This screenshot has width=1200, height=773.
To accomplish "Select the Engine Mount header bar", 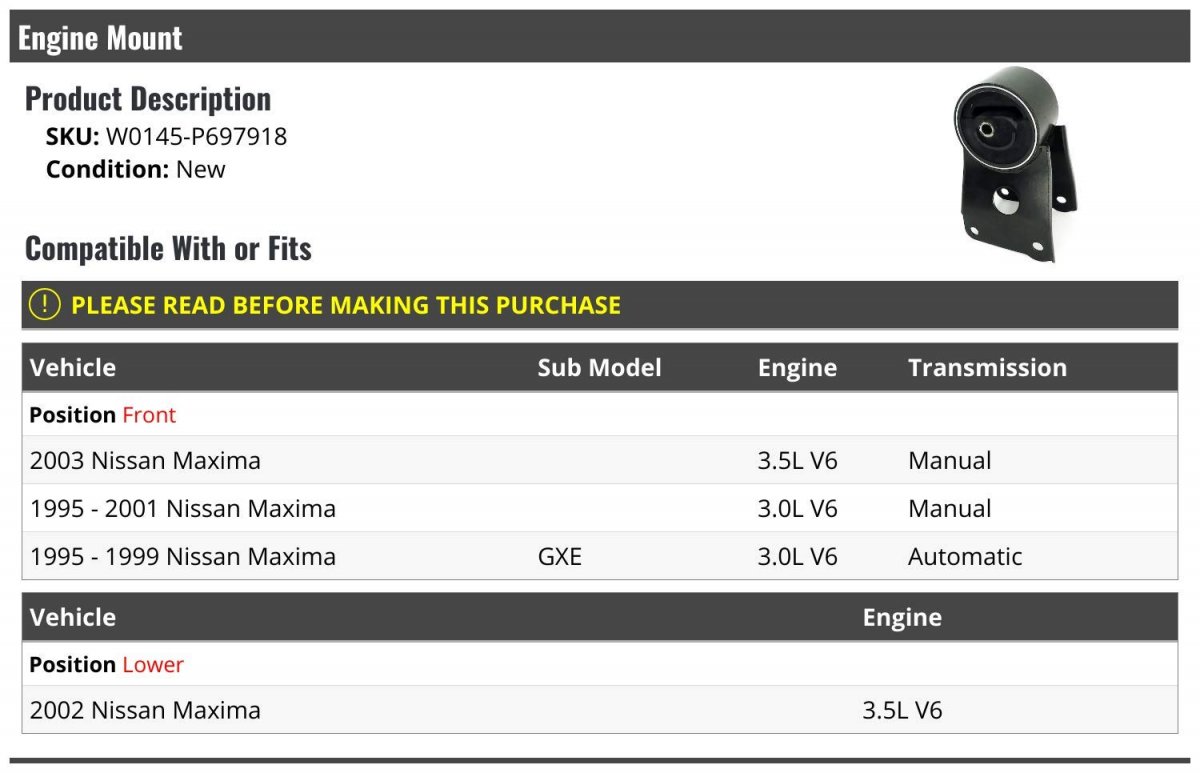I will tap(600, 37).
